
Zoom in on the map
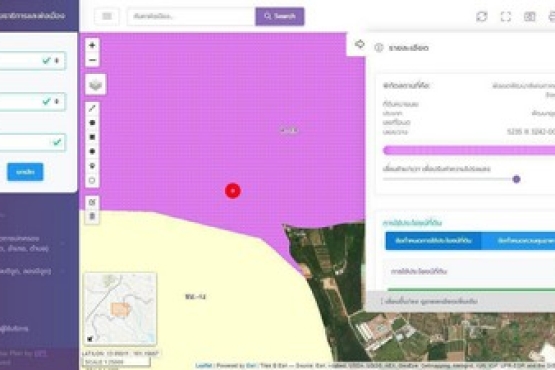[92, 45]
